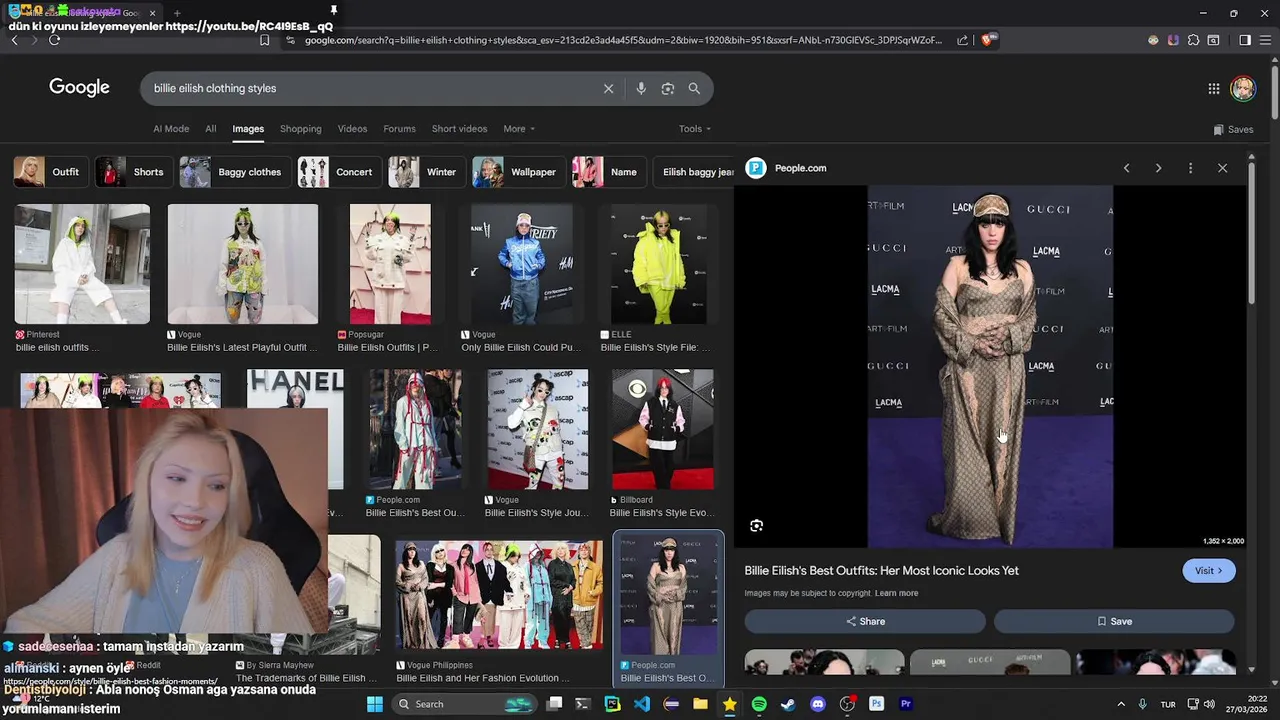Open the Billboard Style Evolution thumbnail
The width and height of the screenshot is (1280, 720).
[x=662, y=429]
